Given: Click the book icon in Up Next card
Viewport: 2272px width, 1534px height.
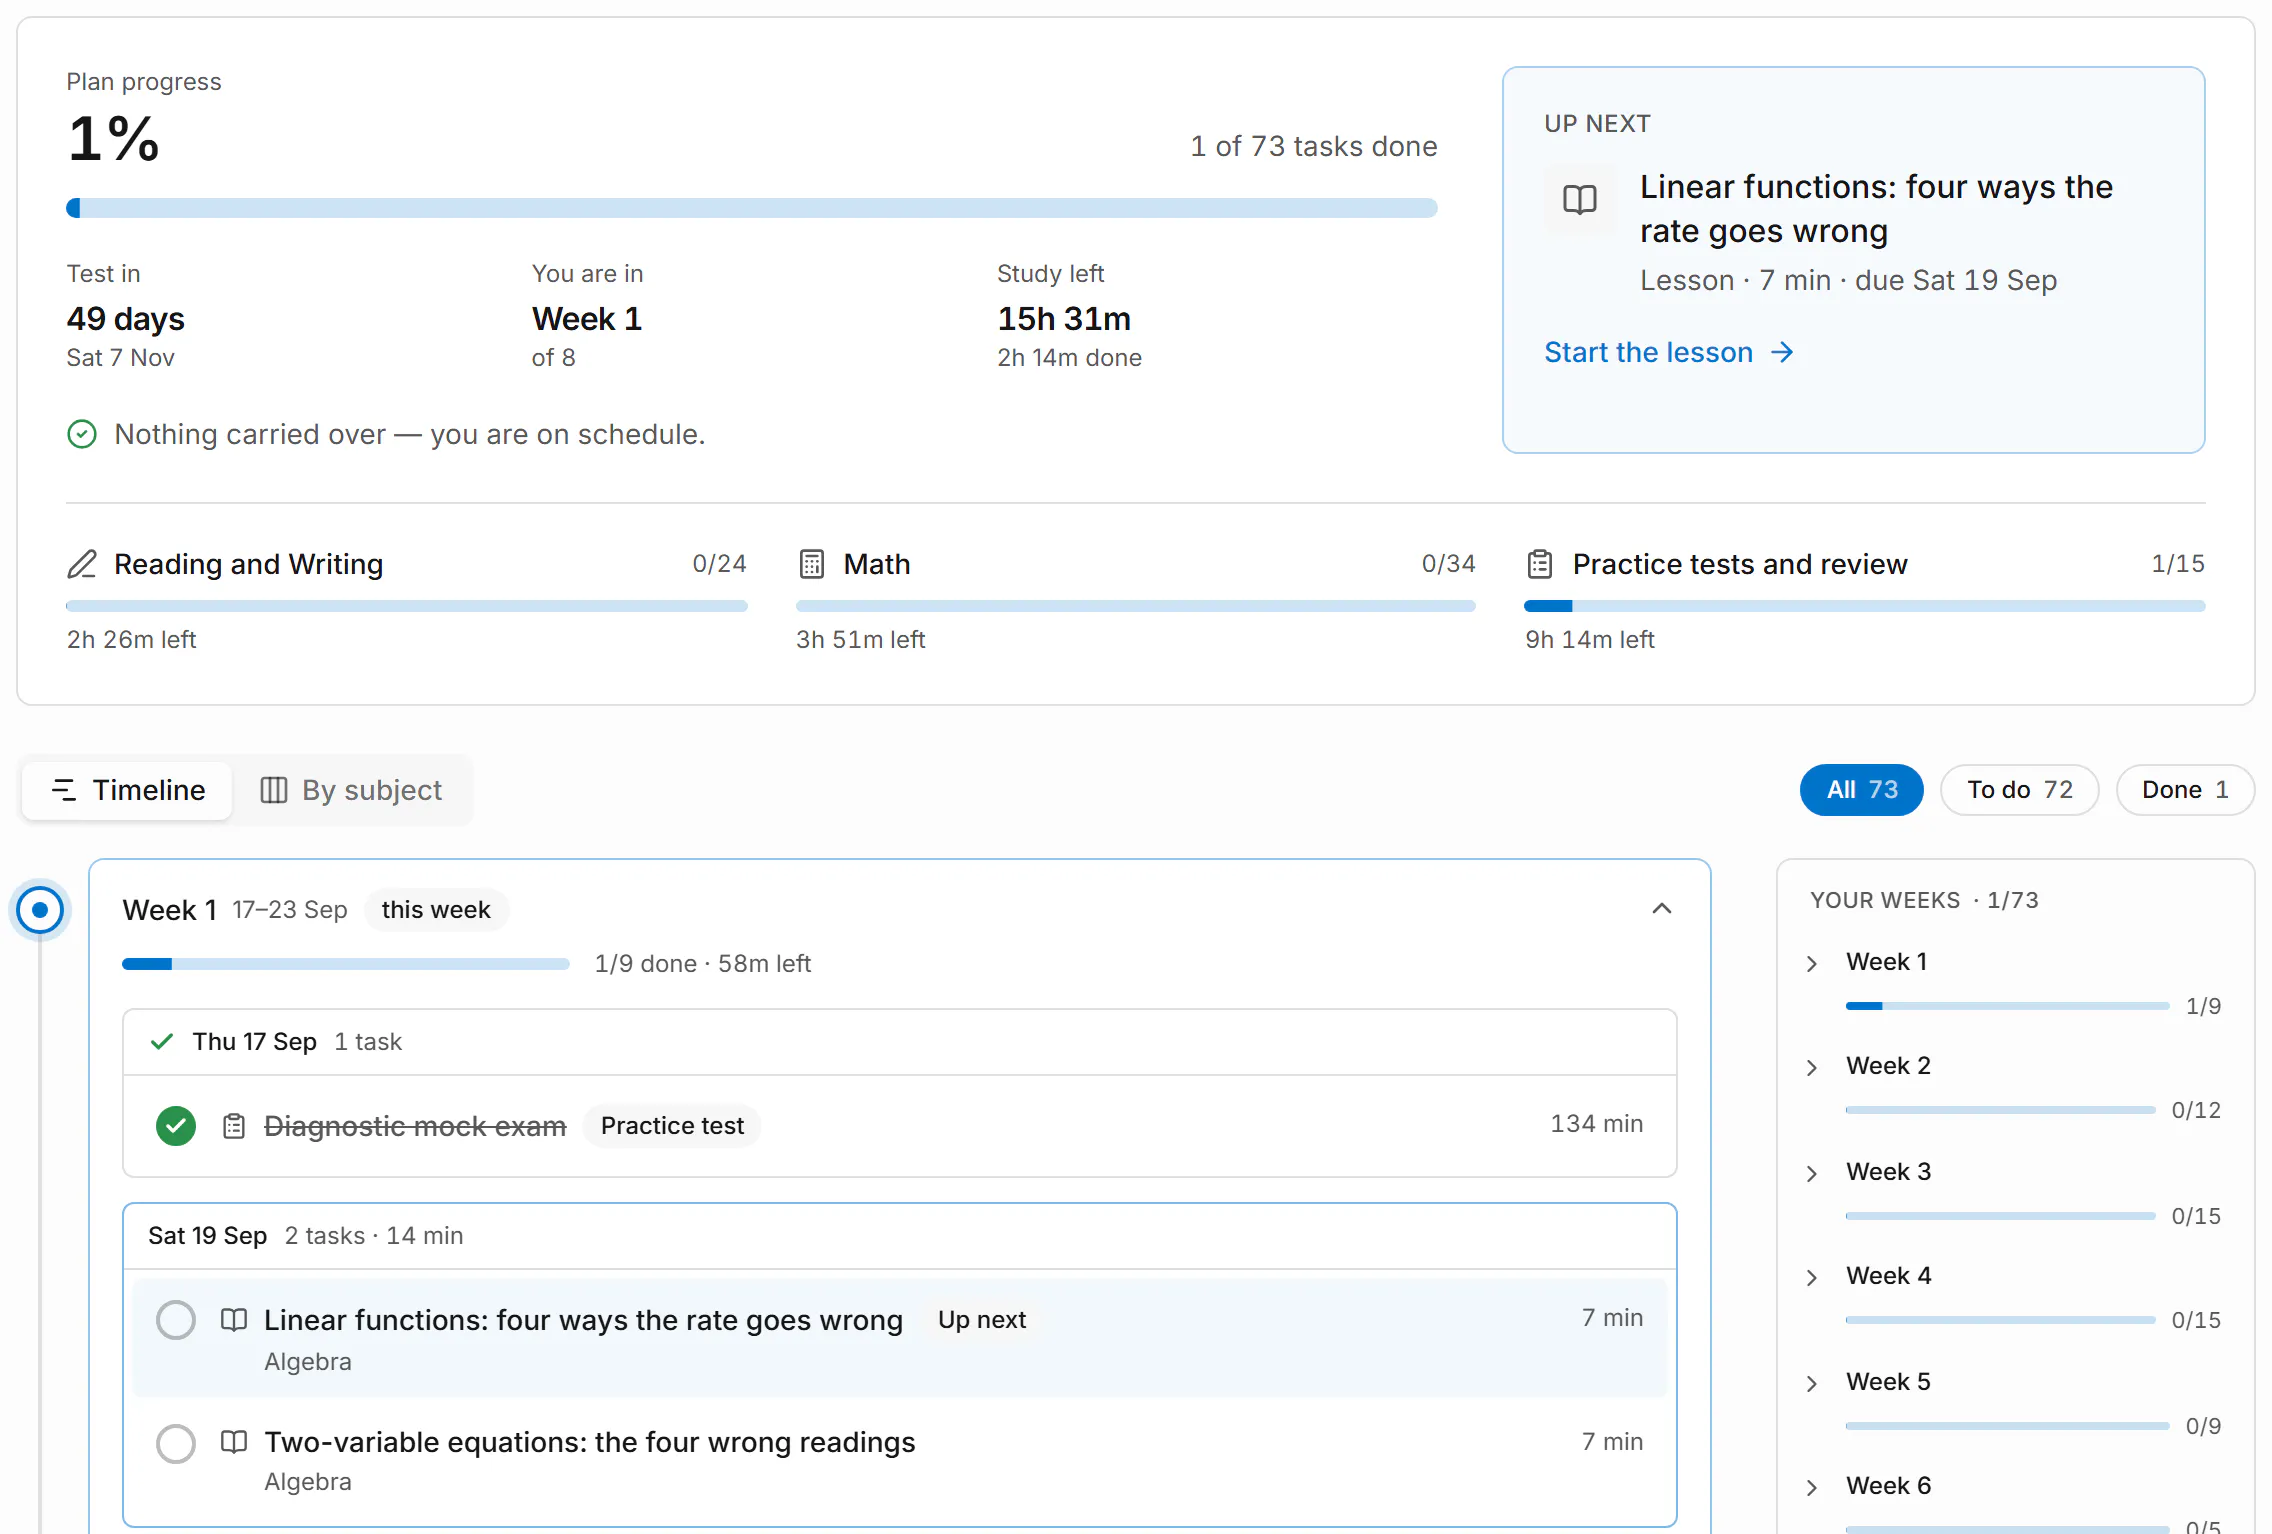Looking at the screenshot, I should click(1580, 200).
